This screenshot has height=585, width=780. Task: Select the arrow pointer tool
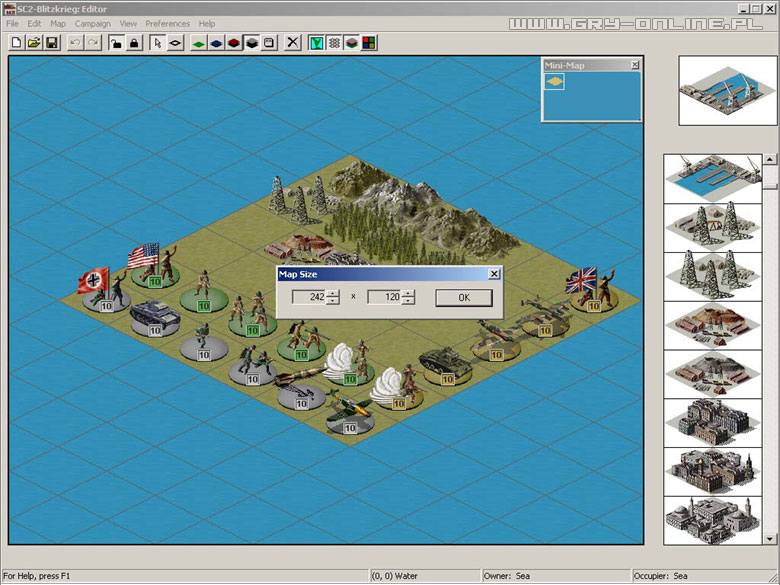coord(157,43)
